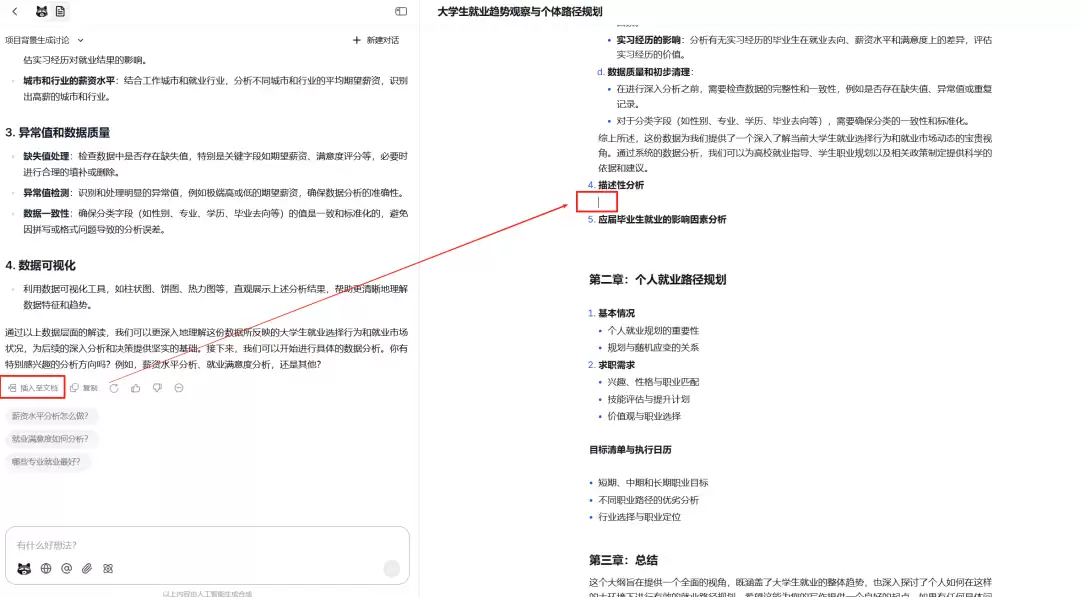Copy the reply with 复制 button

[84, 388]
